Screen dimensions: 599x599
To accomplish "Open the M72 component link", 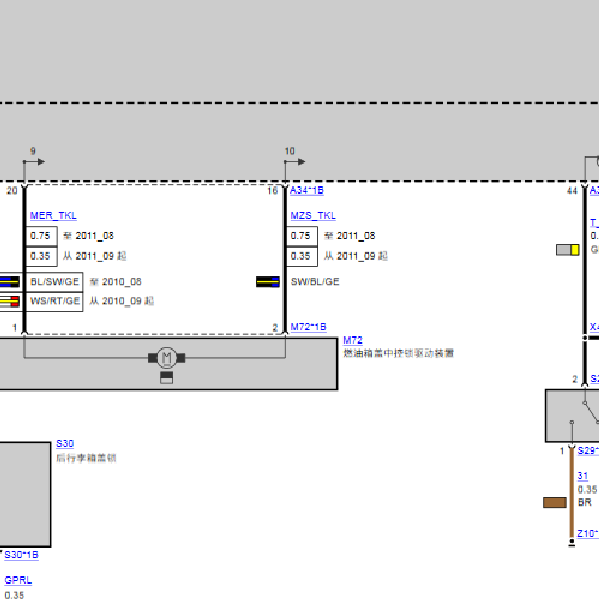I will [x=353, y=340].
